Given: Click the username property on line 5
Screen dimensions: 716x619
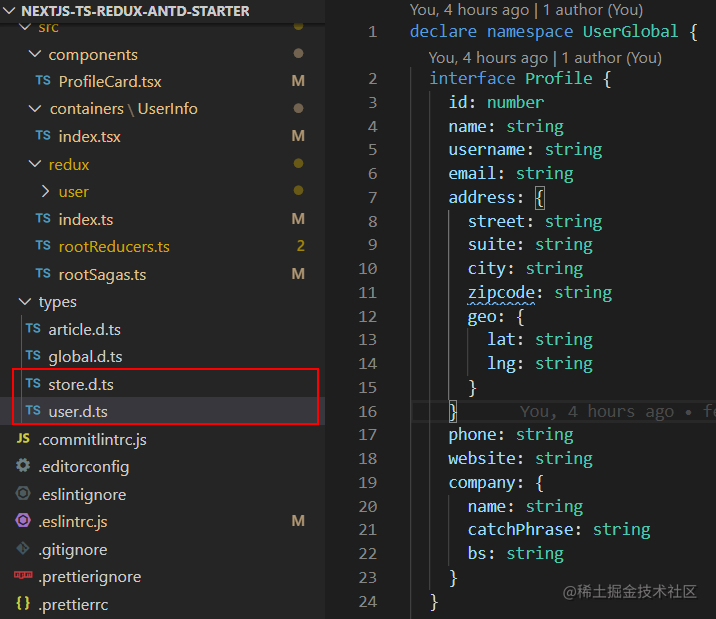Looking at the screenshot, I should point(486,150).
